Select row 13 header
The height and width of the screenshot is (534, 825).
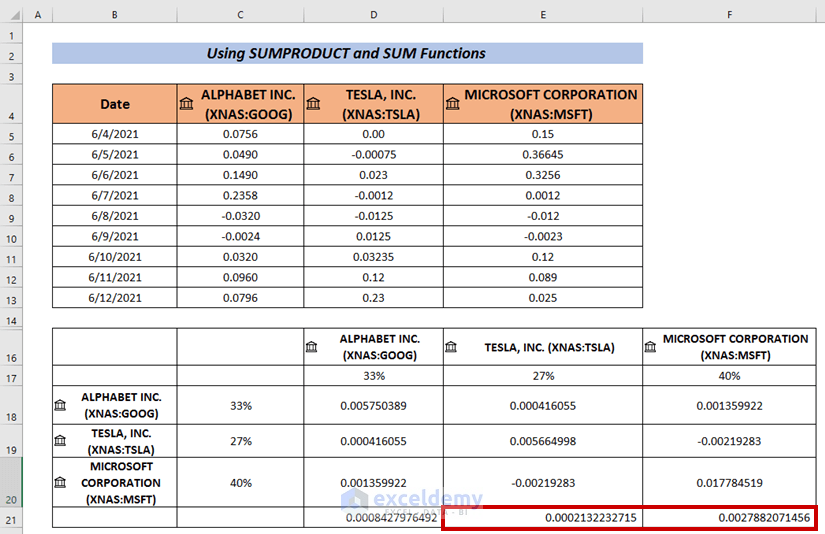click(11, 298)
